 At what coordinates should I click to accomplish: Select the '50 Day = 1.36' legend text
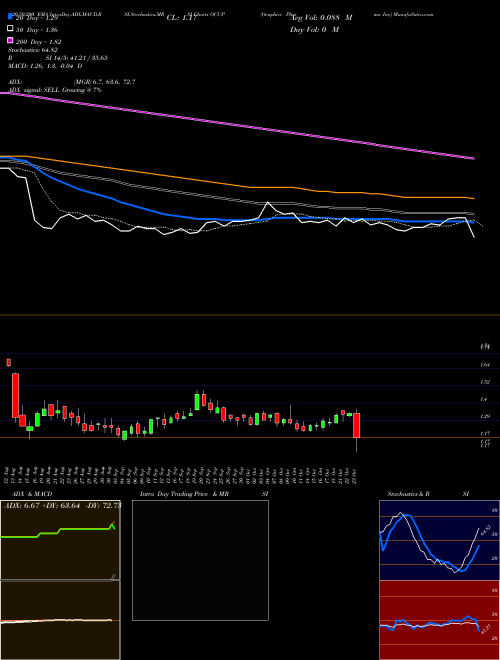[x=37, y=30]
